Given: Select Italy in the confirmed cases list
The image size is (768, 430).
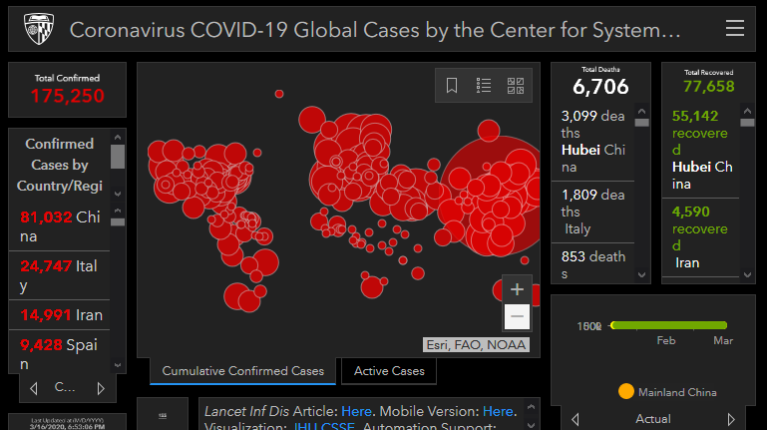Looking at the screenshot, I should [60, 276].
